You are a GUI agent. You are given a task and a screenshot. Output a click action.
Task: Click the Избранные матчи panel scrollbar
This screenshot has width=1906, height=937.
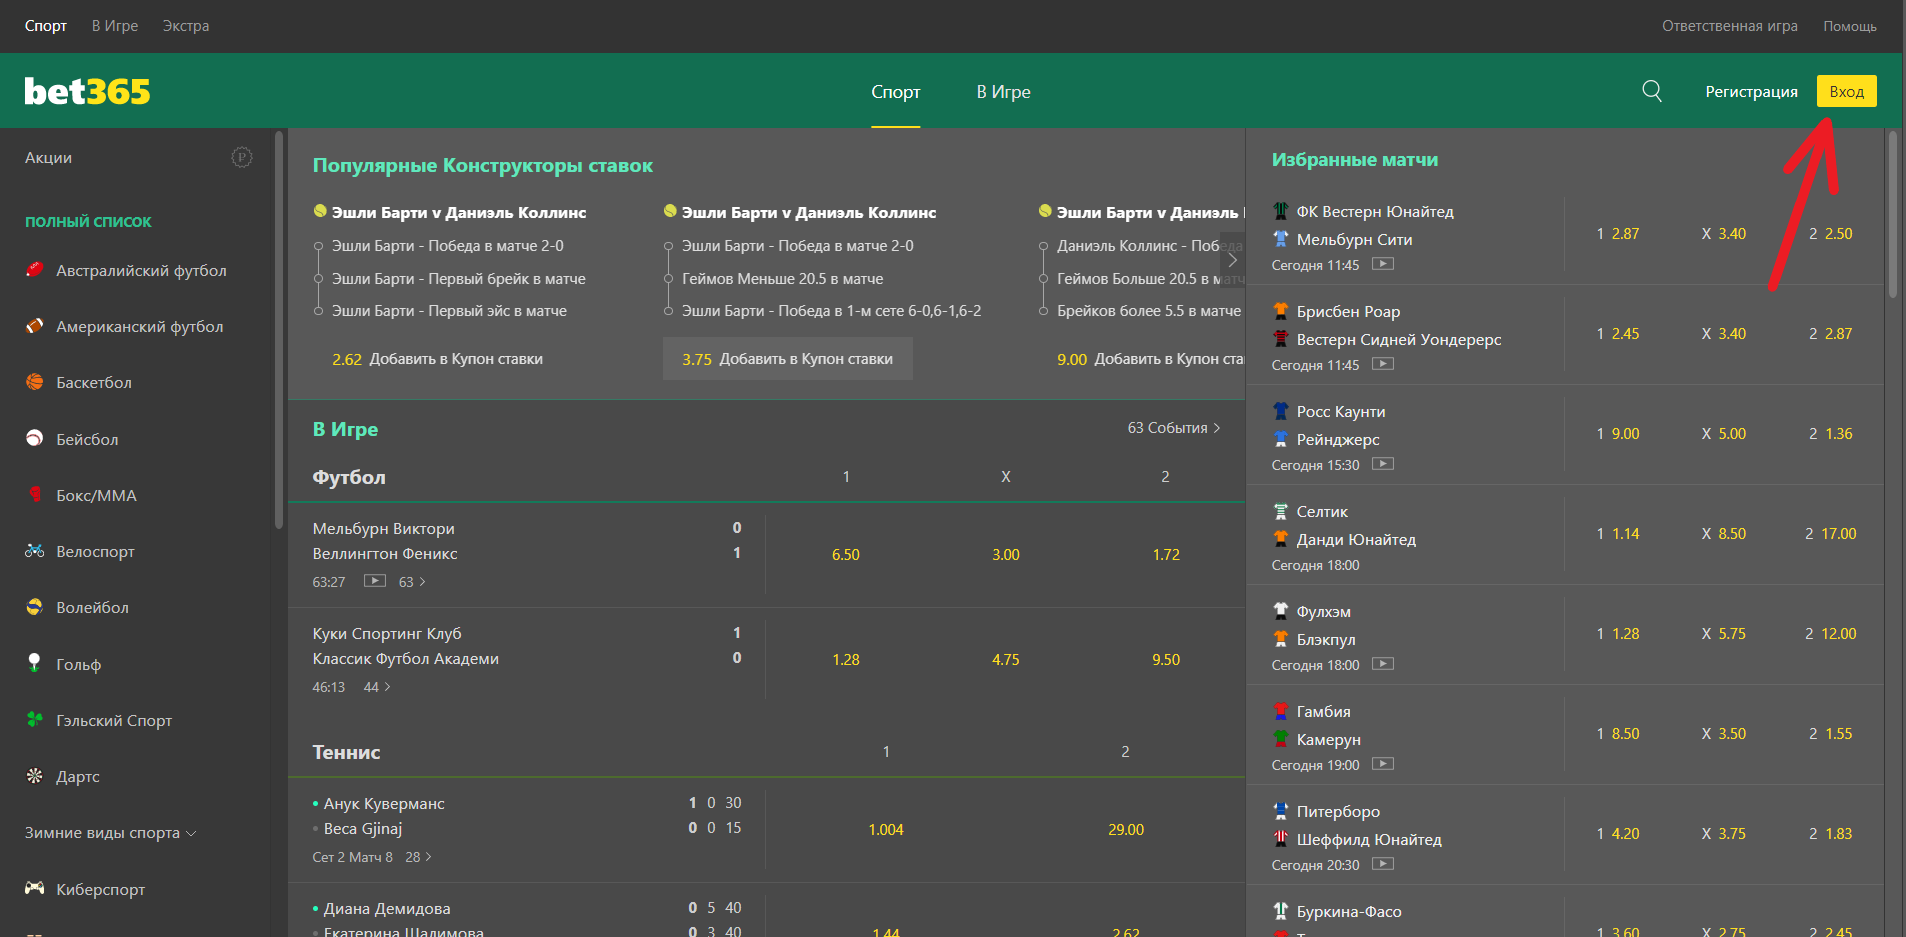[1893, 215]
